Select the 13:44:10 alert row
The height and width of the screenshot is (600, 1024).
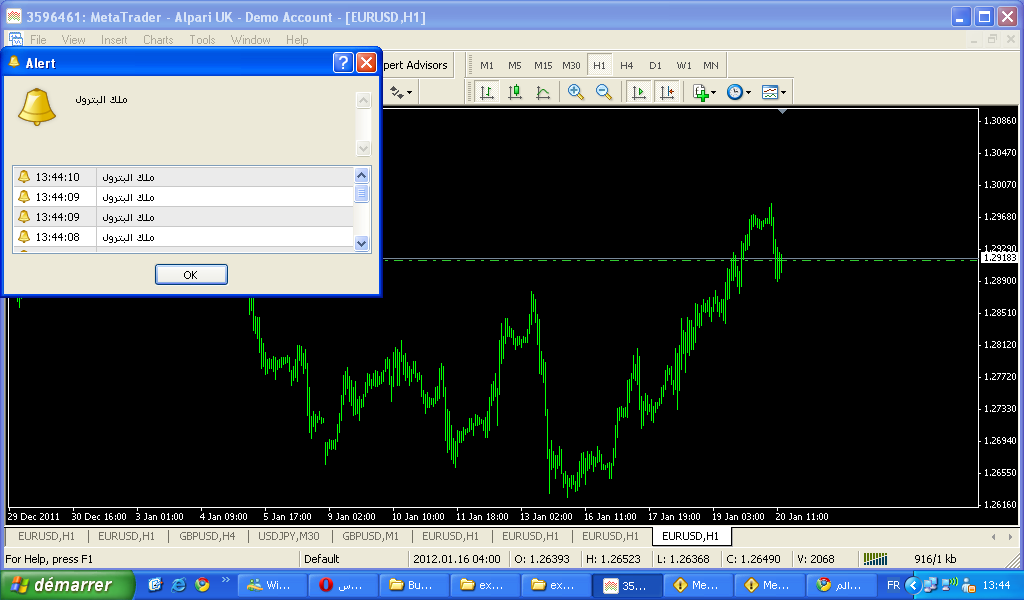tap(183, 177)
